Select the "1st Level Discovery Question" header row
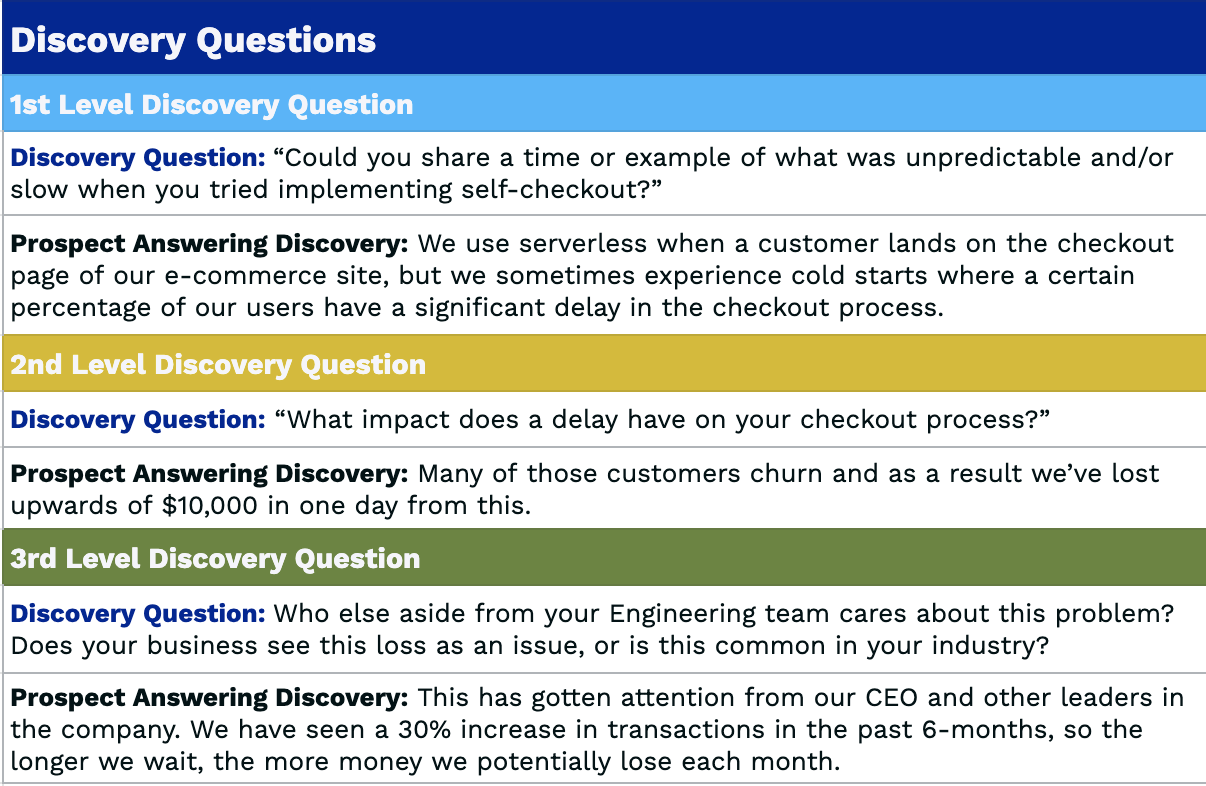This screenshot has height=786, width=1206. point(212,105)
